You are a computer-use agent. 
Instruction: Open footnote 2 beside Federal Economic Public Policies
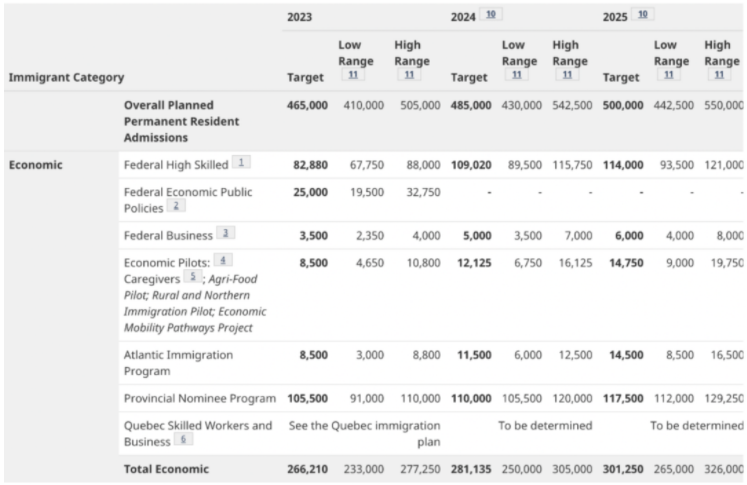click(176, 205)
